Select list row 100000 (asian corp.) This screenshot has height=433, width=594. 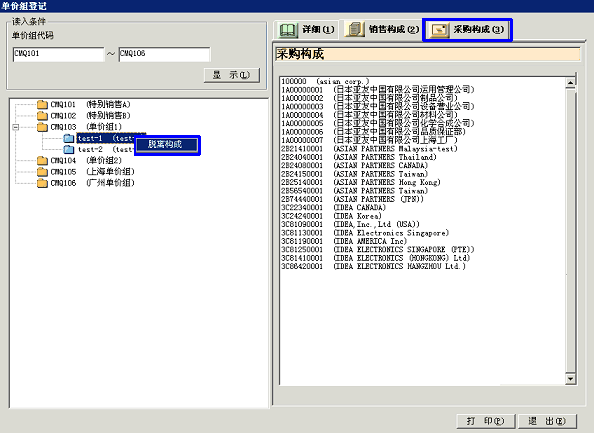pyautogui.click(x=325, y=81)
